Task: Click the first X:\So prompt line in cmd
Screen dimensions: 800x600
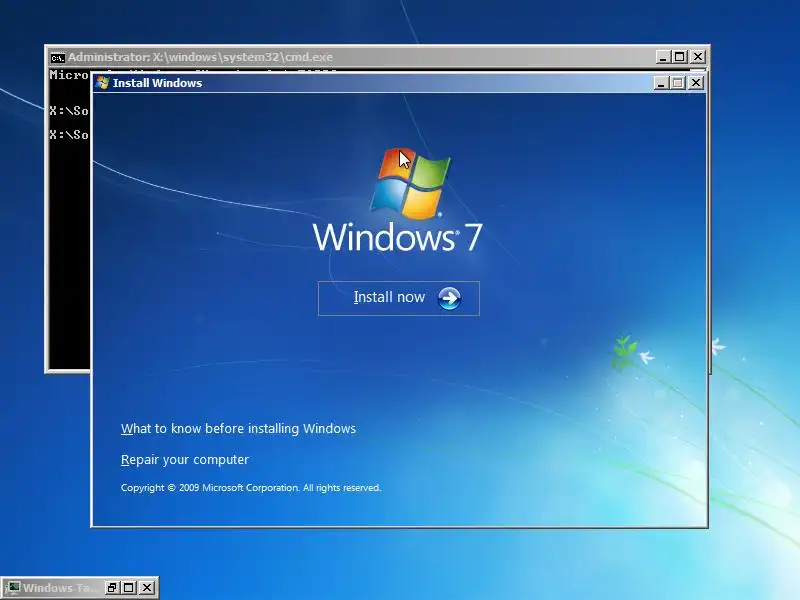Action: (x=69, y=111)
